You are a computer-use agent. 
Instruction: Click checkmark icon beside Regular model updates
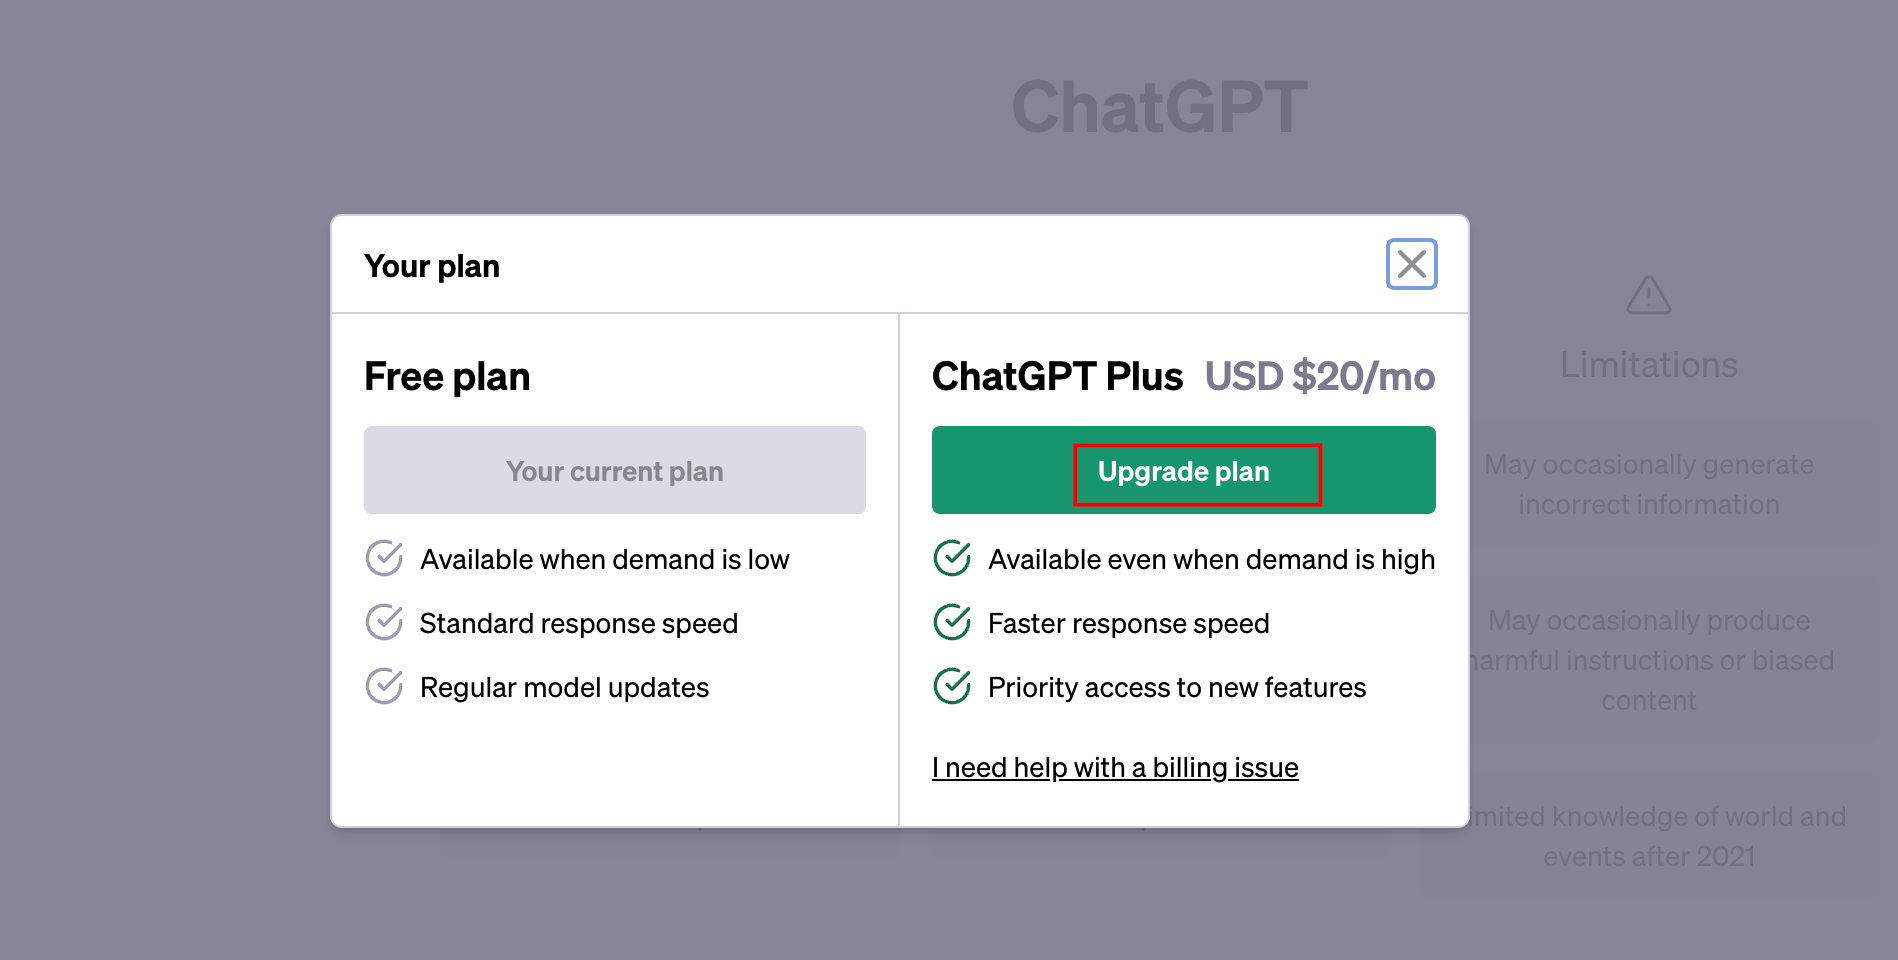[384, 686]
